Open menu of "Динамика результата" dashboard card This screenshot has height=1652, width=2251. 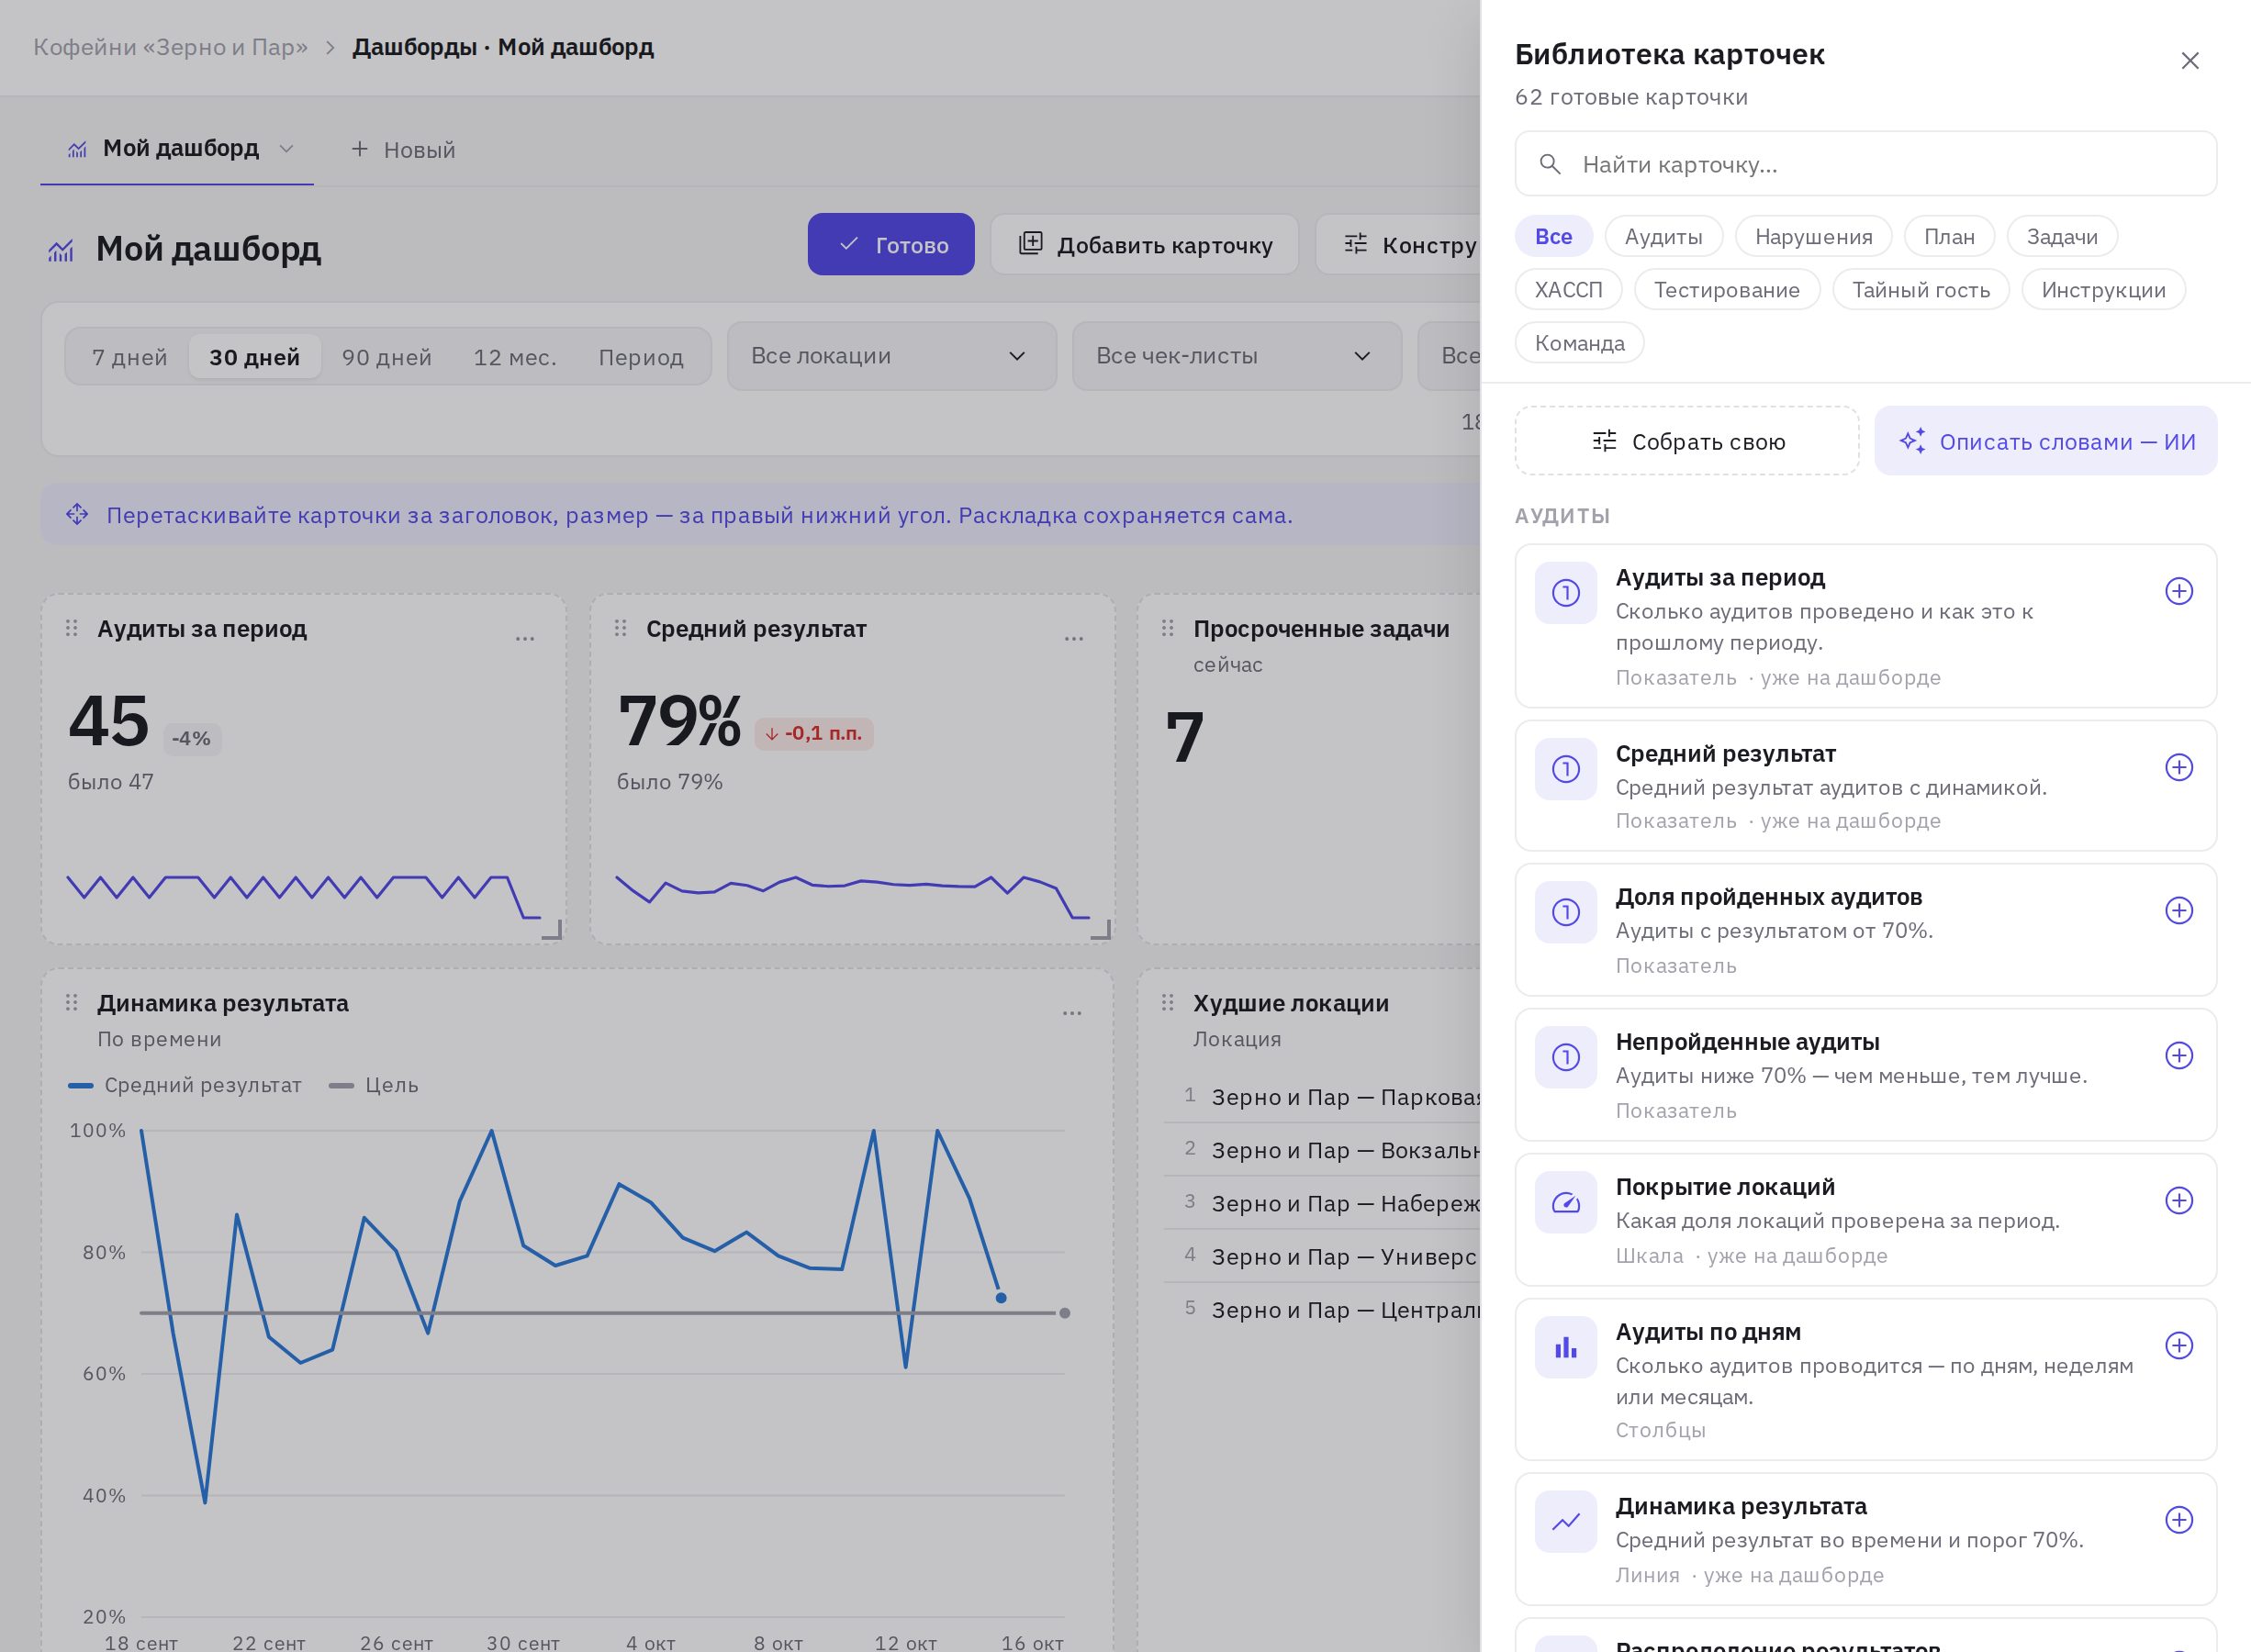click(1072, 1013)
